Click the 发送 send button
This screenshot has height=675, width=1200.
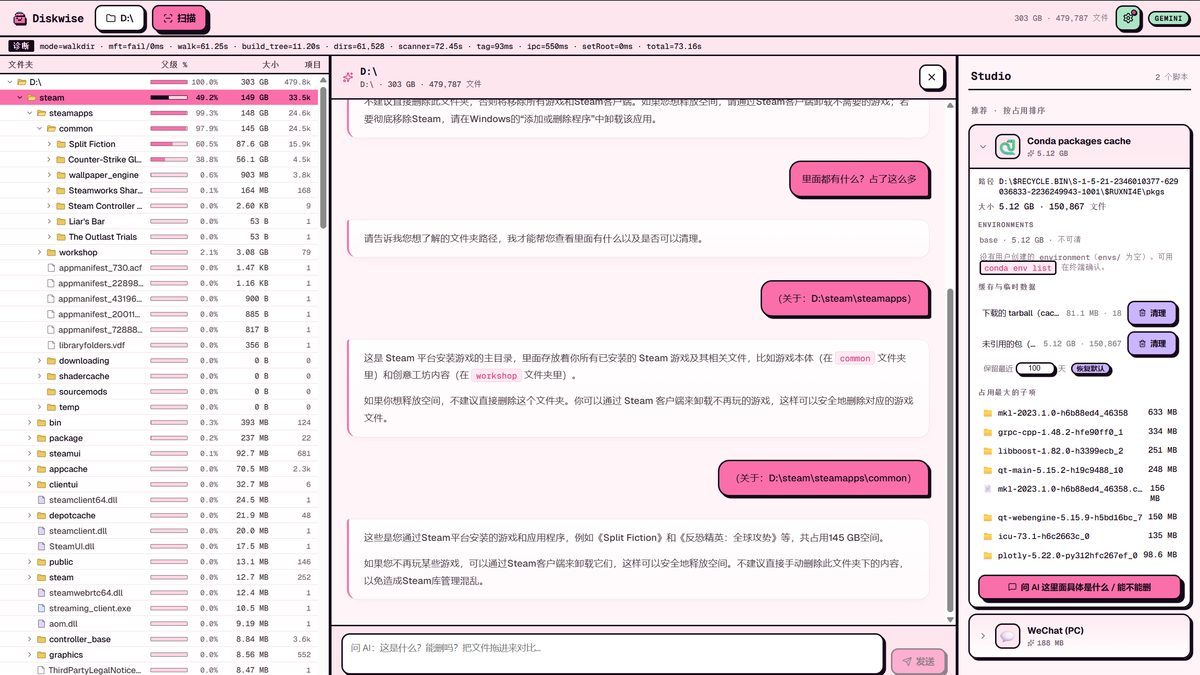tap(918, 661)
